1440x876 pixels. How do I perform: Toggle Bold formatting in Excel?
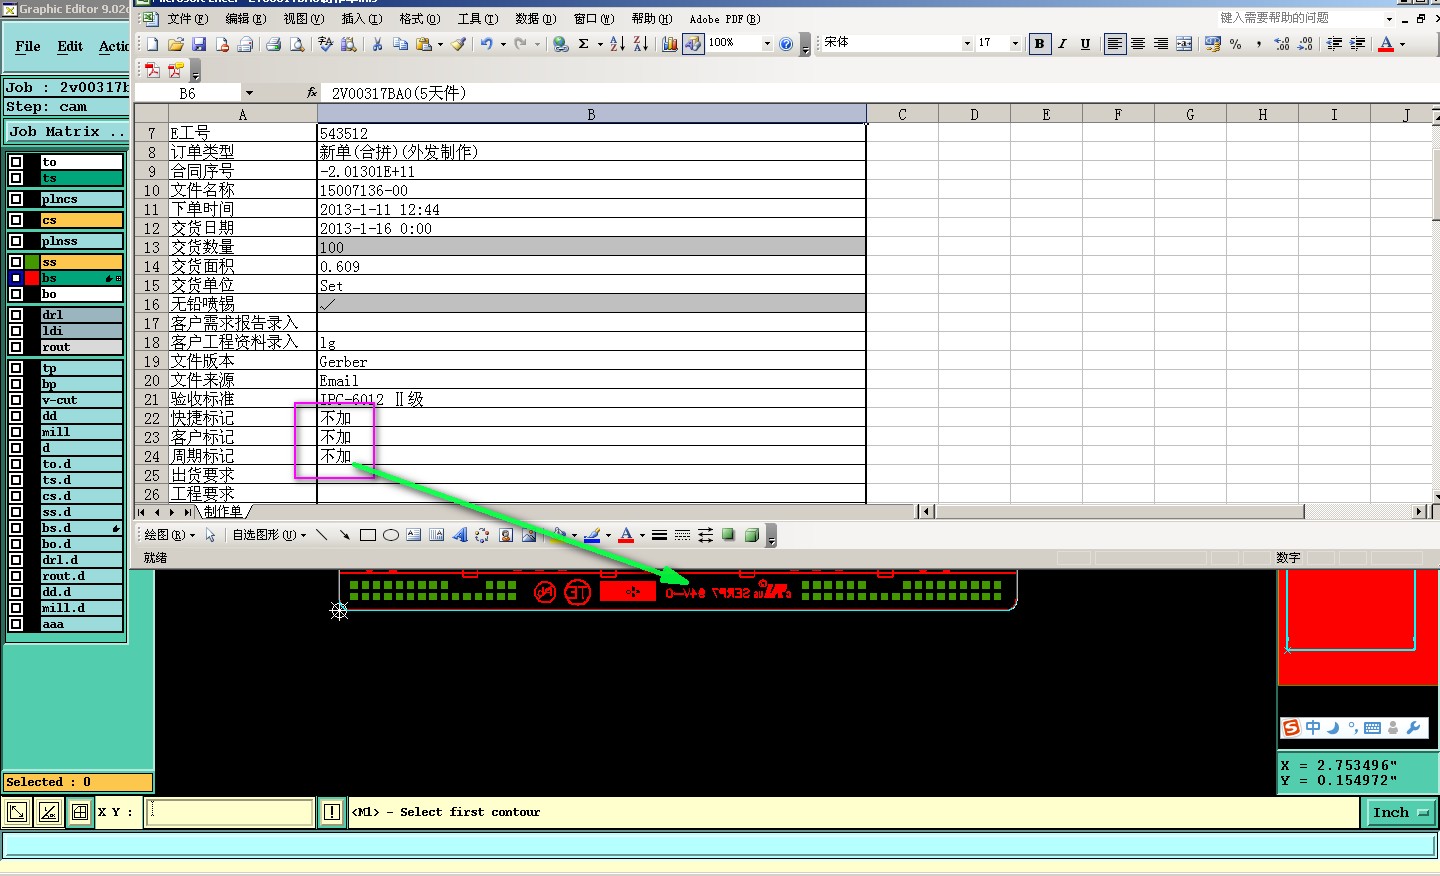(1040, 44)
